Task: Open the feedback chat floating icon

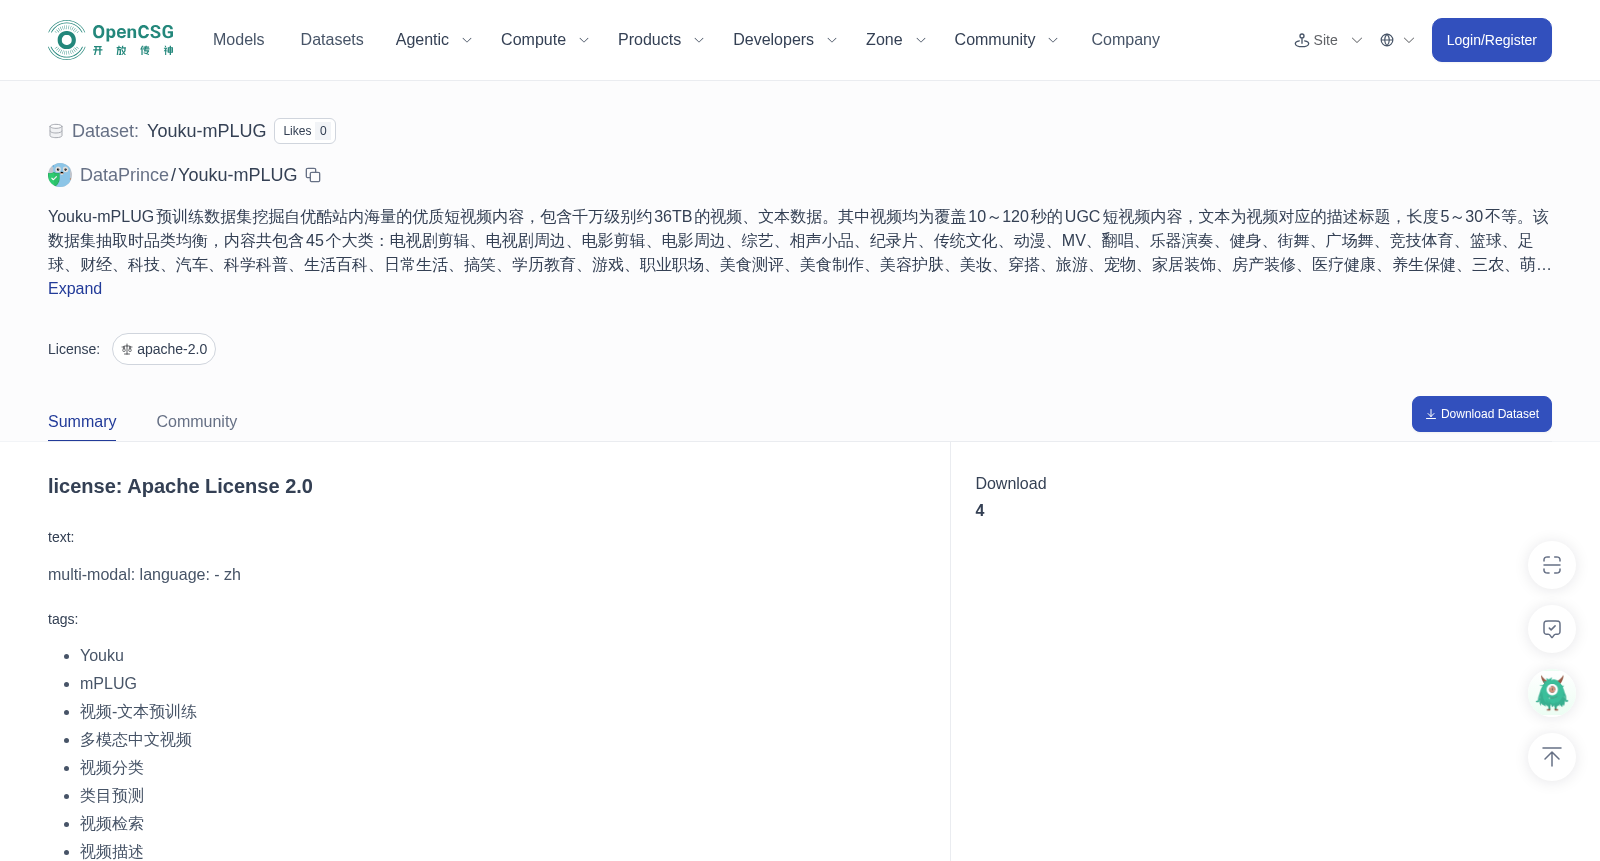Action: [x=1552, y=629]
